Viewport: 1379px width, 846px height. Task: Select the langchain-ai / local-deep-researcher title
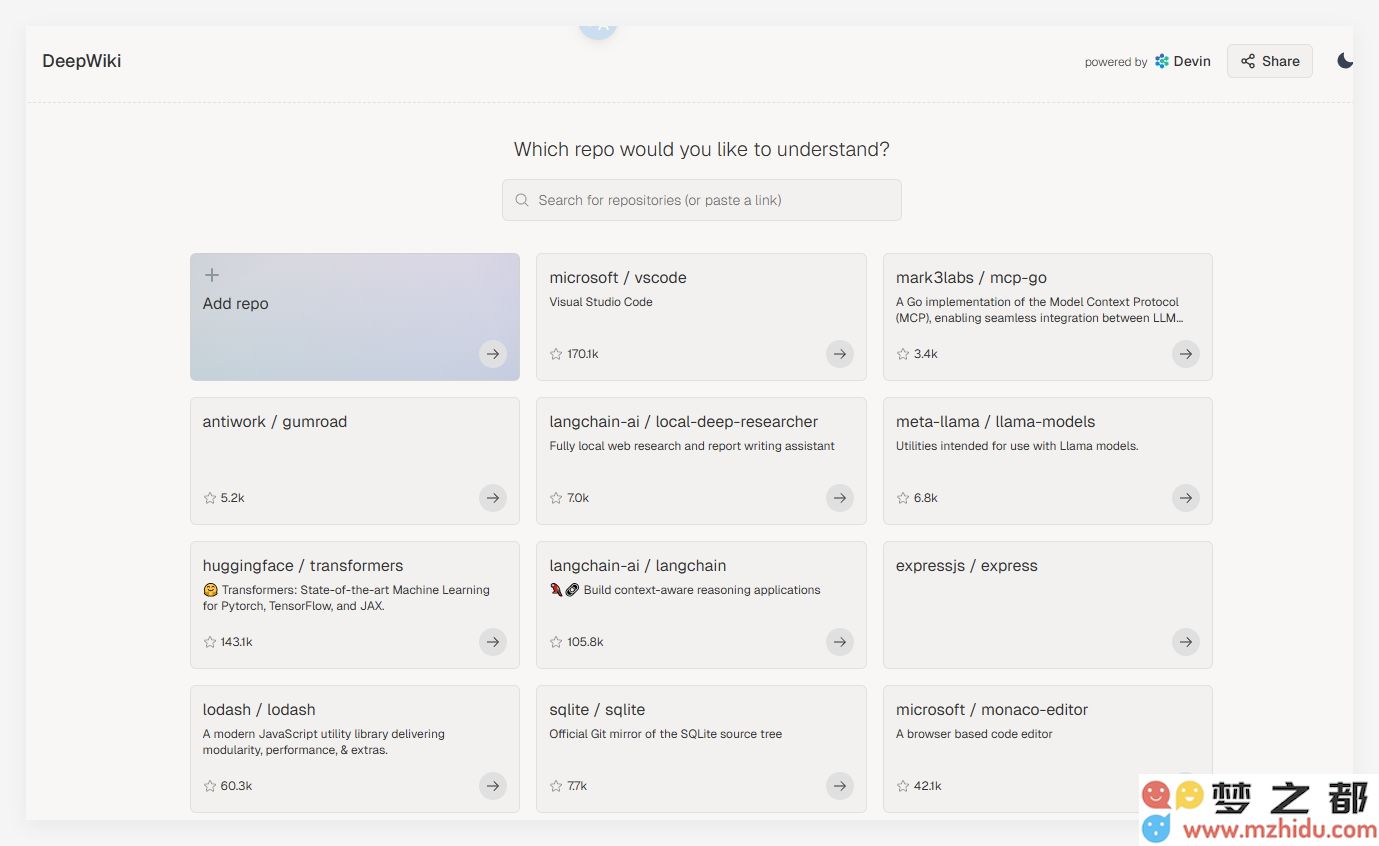tap(684, 422)
